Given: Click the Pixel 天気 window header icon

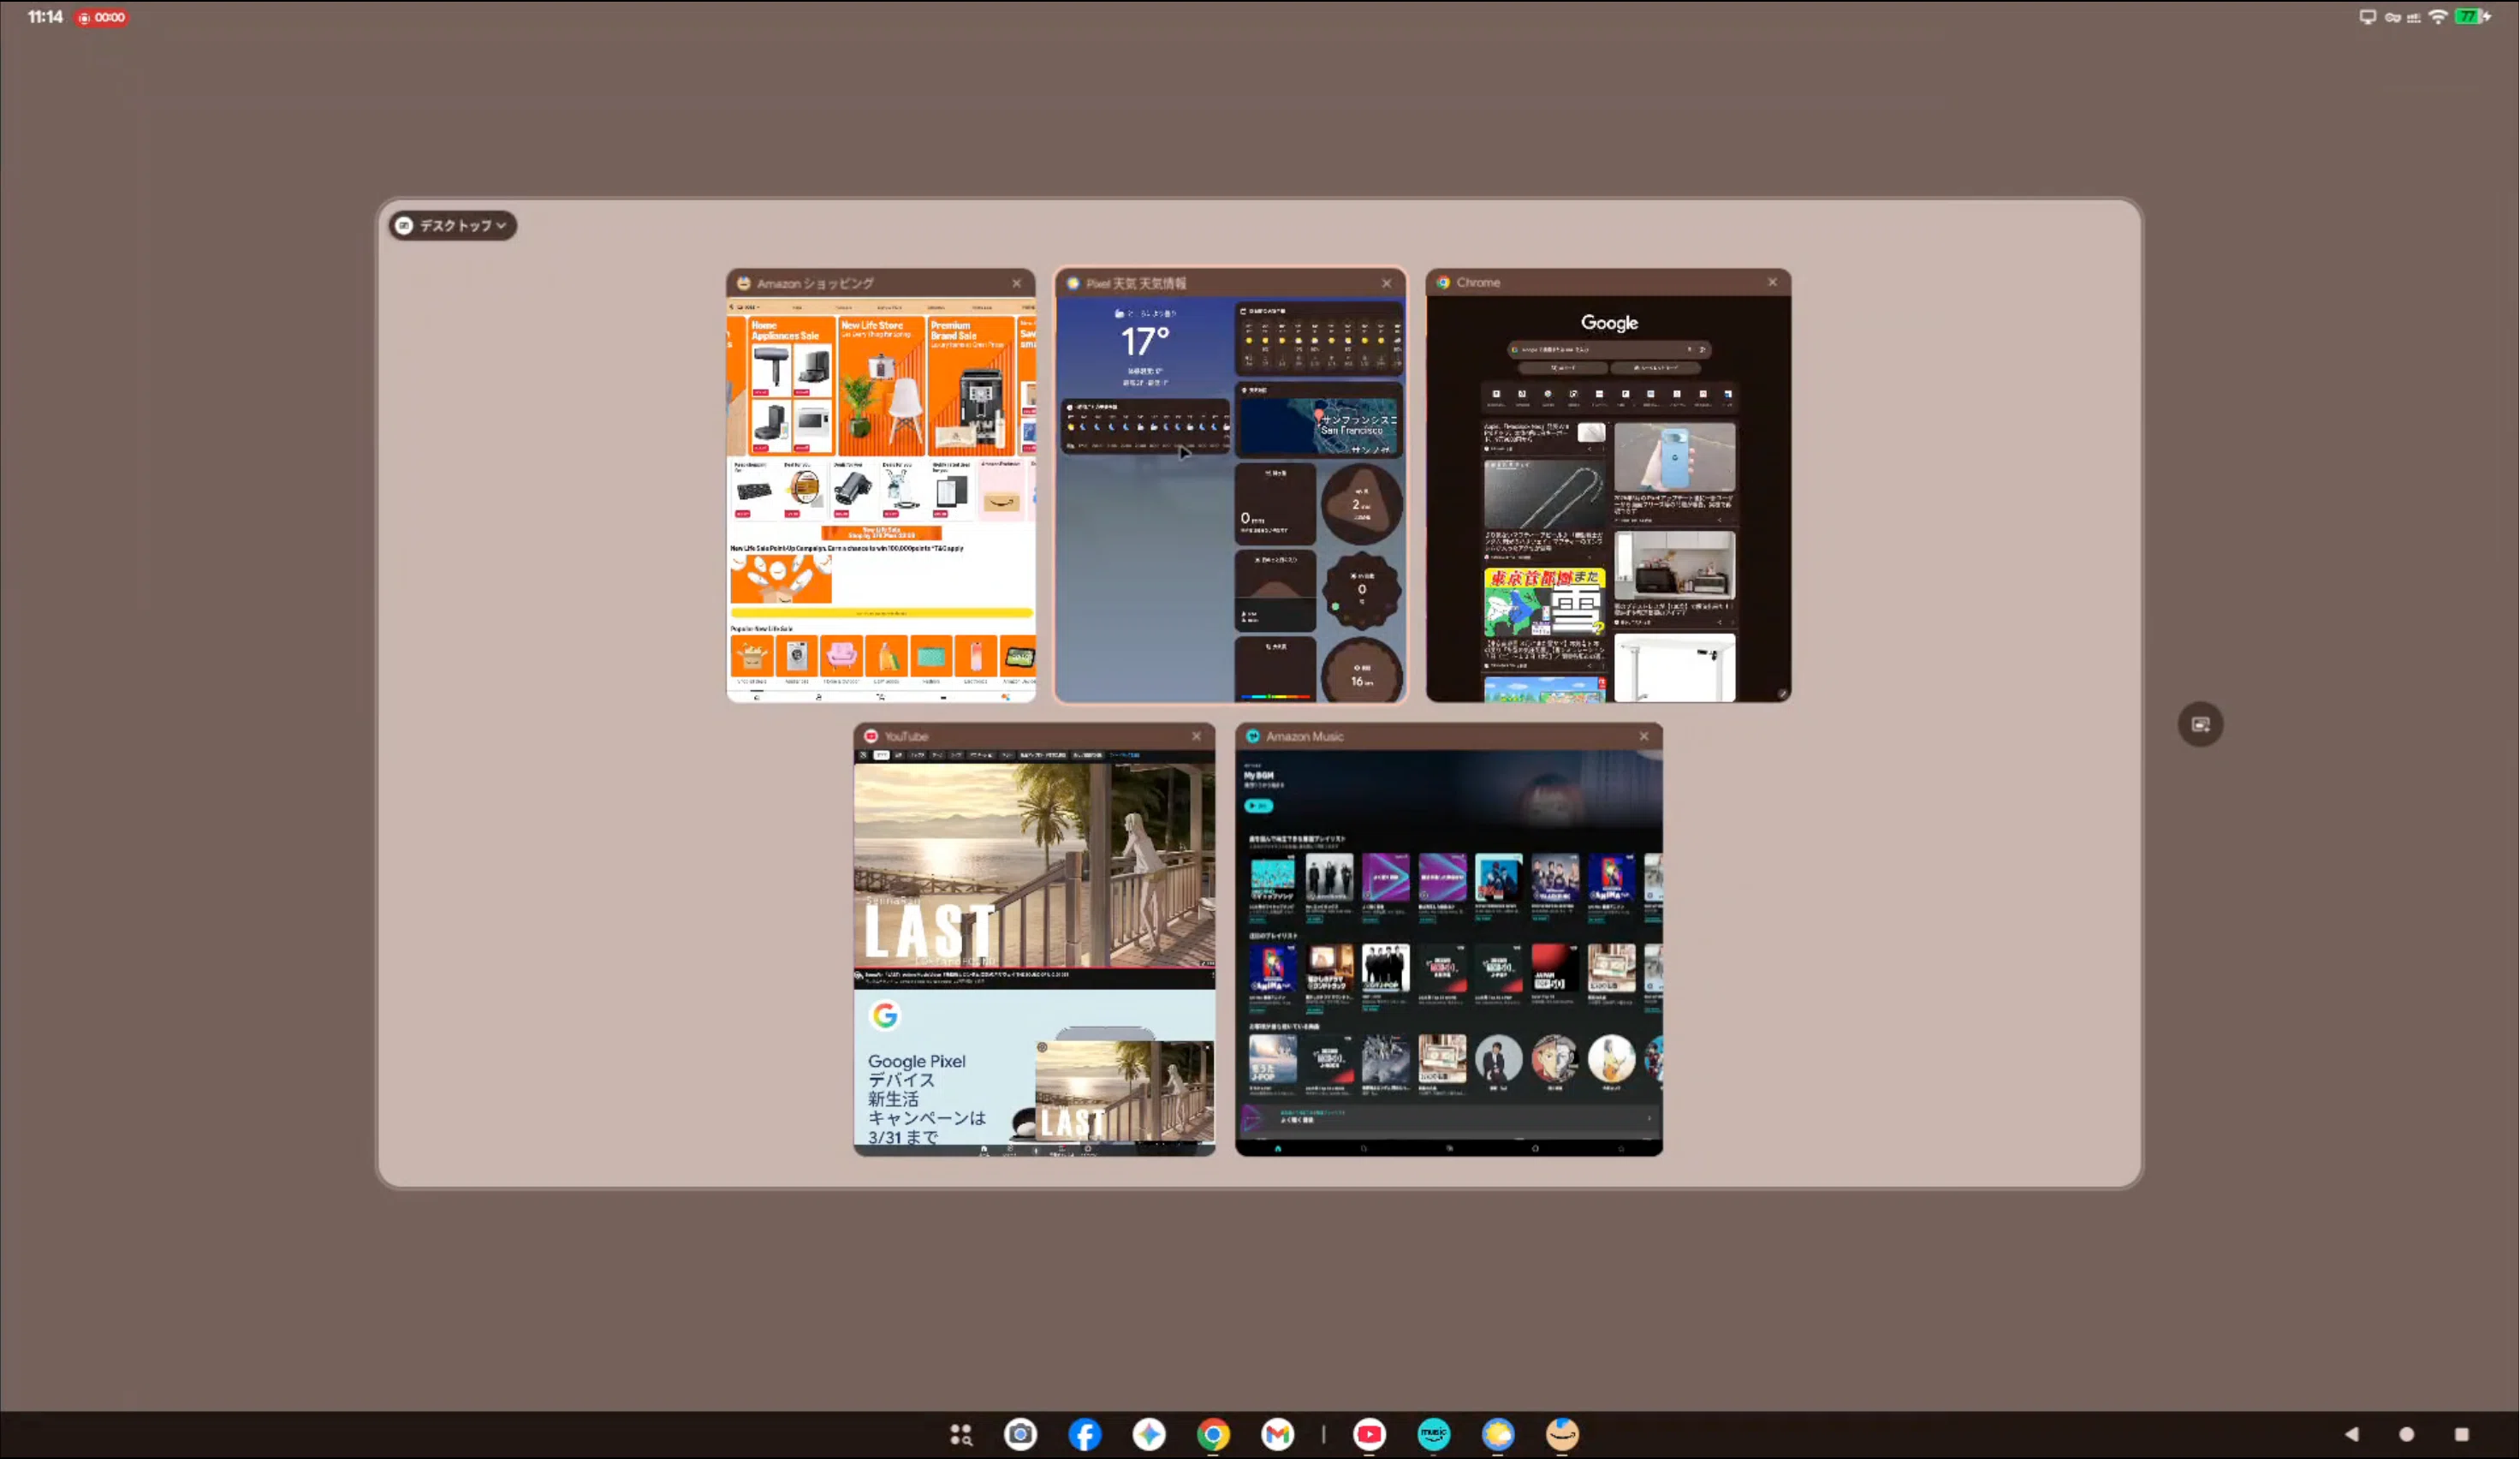Looking at the screenshot, I should (1073, 283).
